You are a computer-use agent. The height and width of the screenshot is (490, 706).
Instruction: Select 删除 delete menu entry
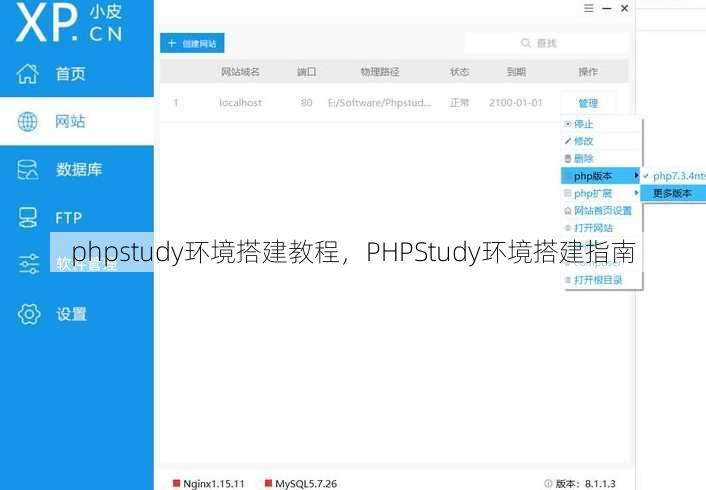point(601,159)
